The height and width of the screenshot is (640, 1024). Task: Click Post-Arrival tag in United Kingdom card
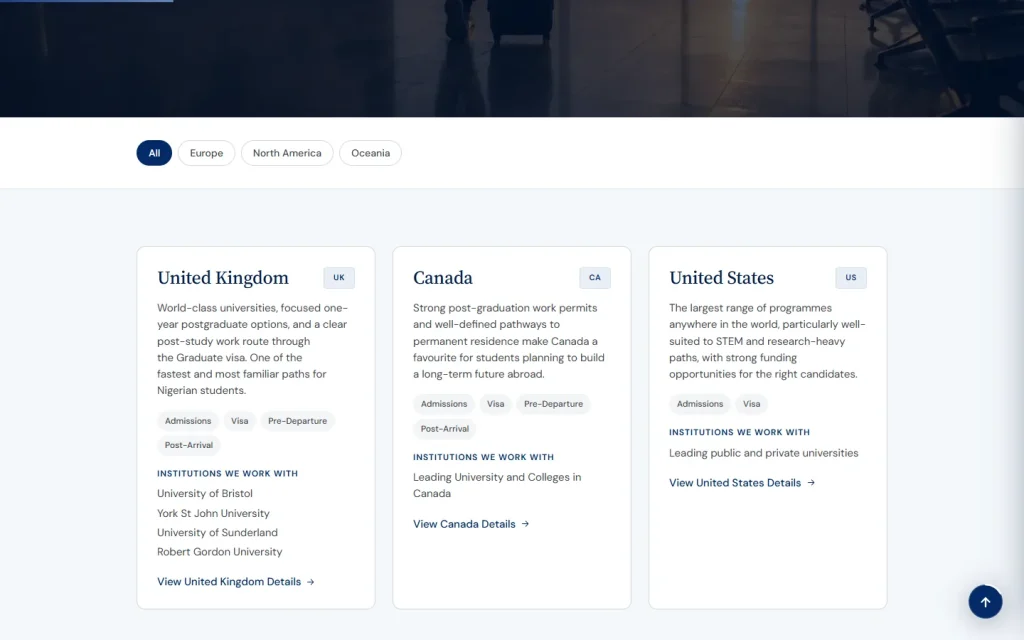[189, 445]
